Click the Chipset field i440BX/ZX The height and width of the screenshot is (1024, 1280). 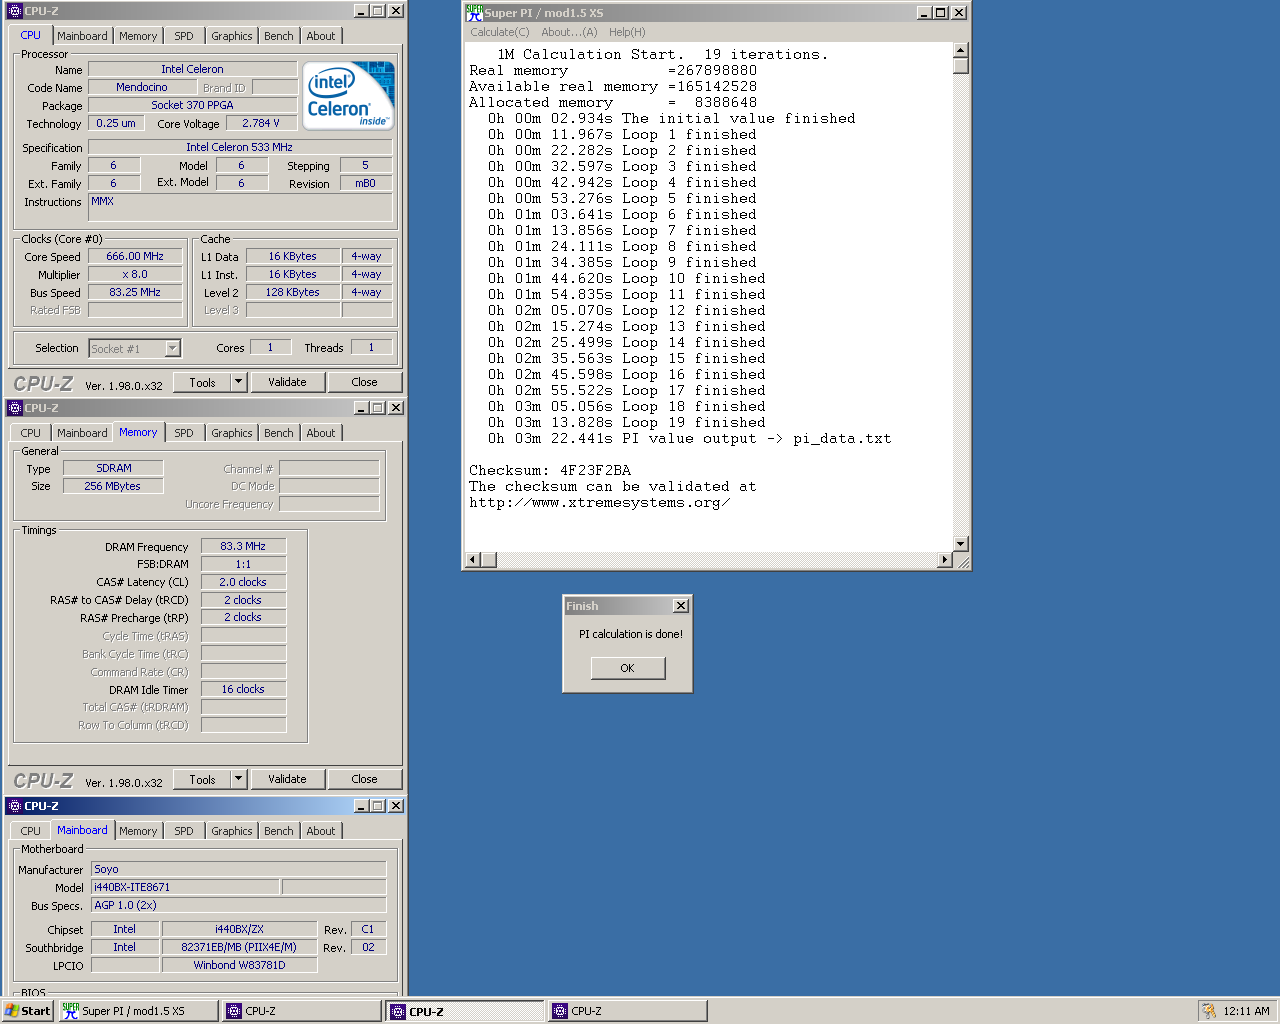(x=240, y=929)
